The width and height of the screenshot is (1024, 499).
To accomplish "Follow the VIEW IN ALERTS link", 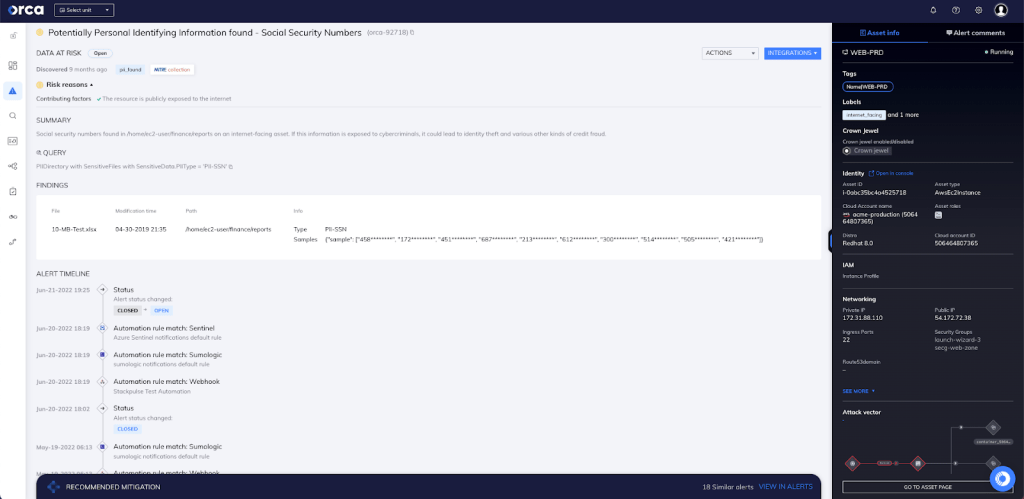I will 787,486.
